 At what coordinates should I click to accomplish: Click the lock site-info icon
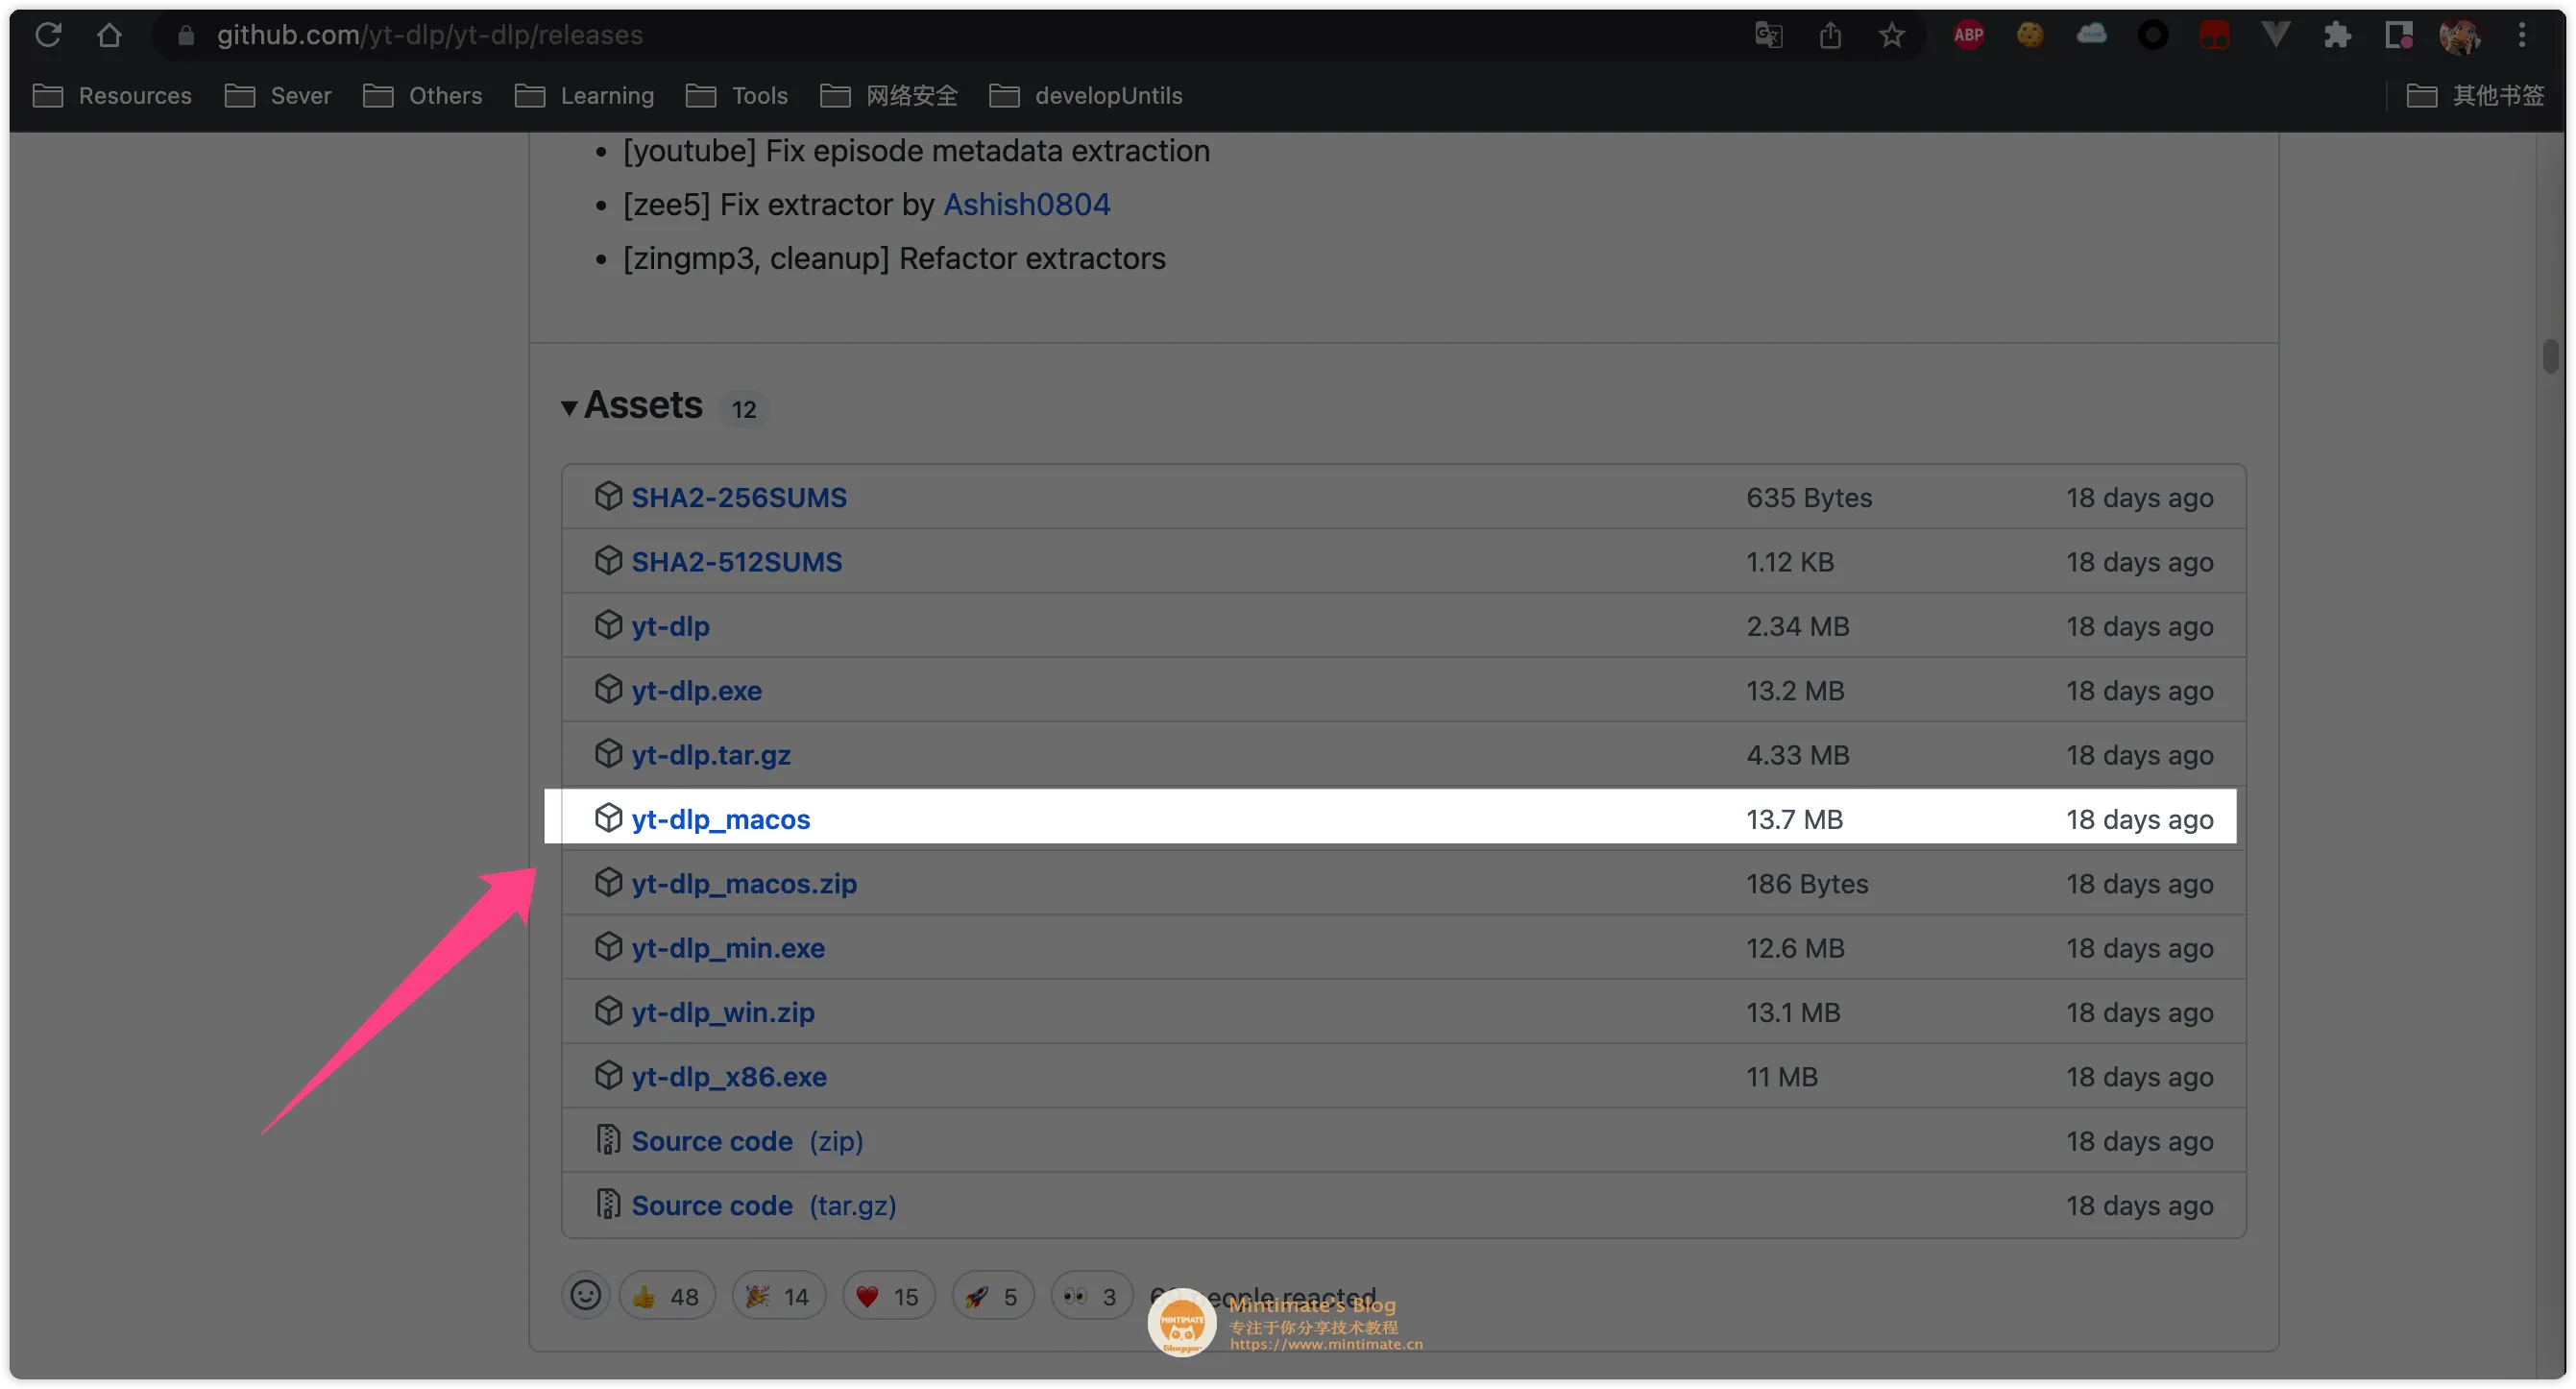pos(185,35)
